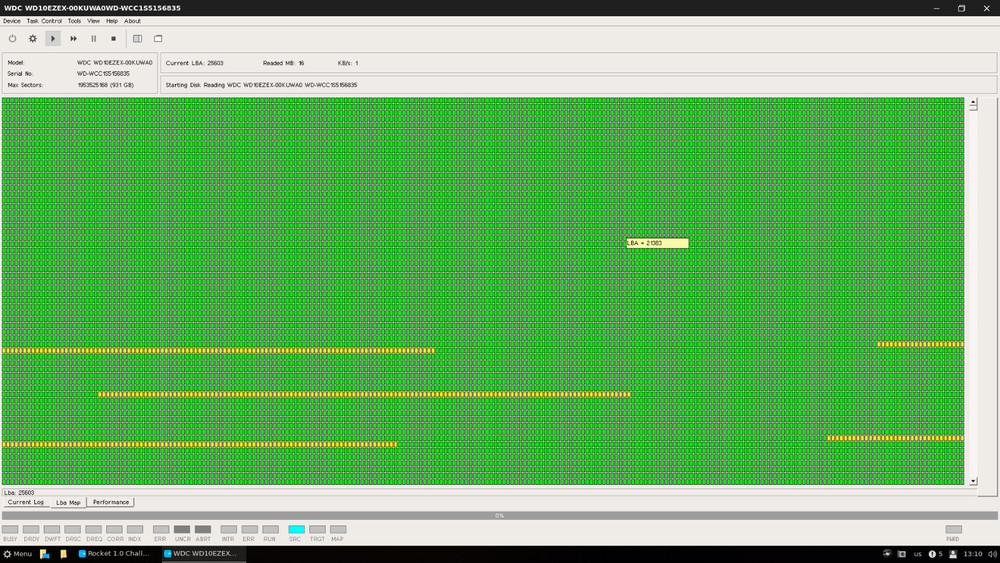
Task: Open the View menu
Action: click(94, 21)
